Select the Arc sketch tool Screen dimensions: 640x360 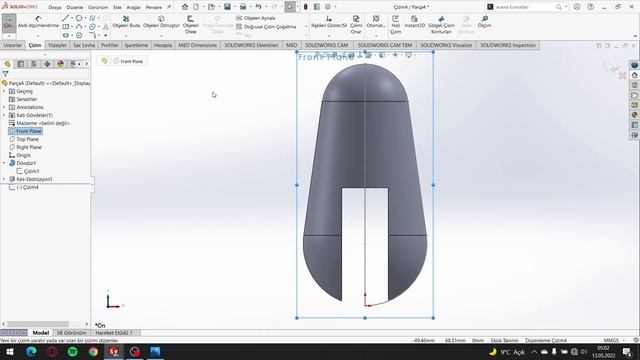[x=79, y=27]
